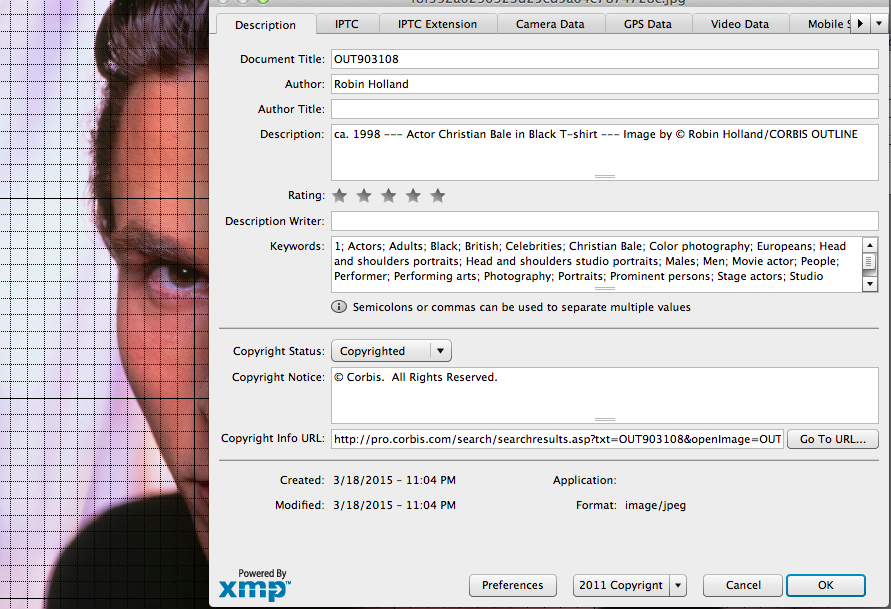Click inside the Keywords text area

pos(597,264)
